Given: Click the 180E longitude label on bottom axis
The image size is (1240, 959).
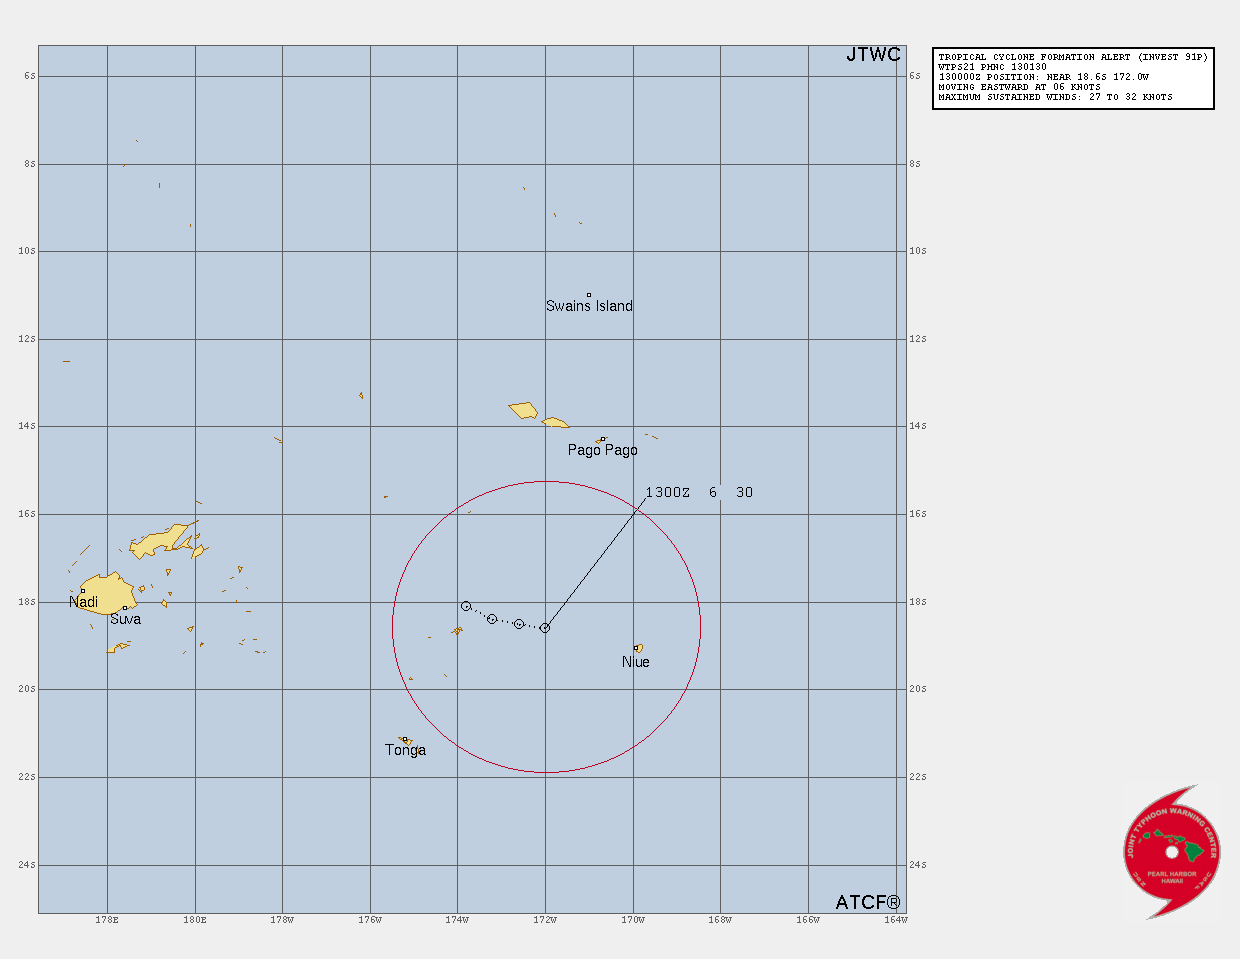Looking at the screenshot, I should tap(195, 920).
